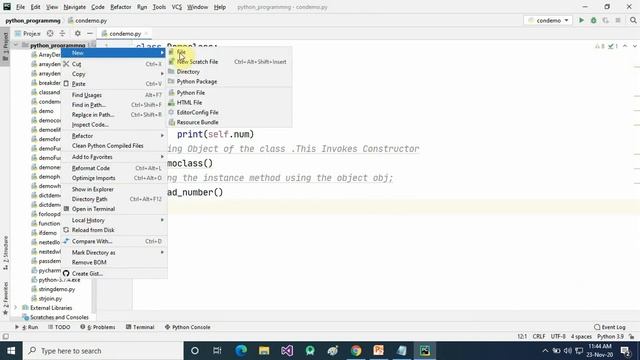The height and width of the screenshot is (360, 640).
Task: Expand the Refactor submenu
Action: [114, 136]
